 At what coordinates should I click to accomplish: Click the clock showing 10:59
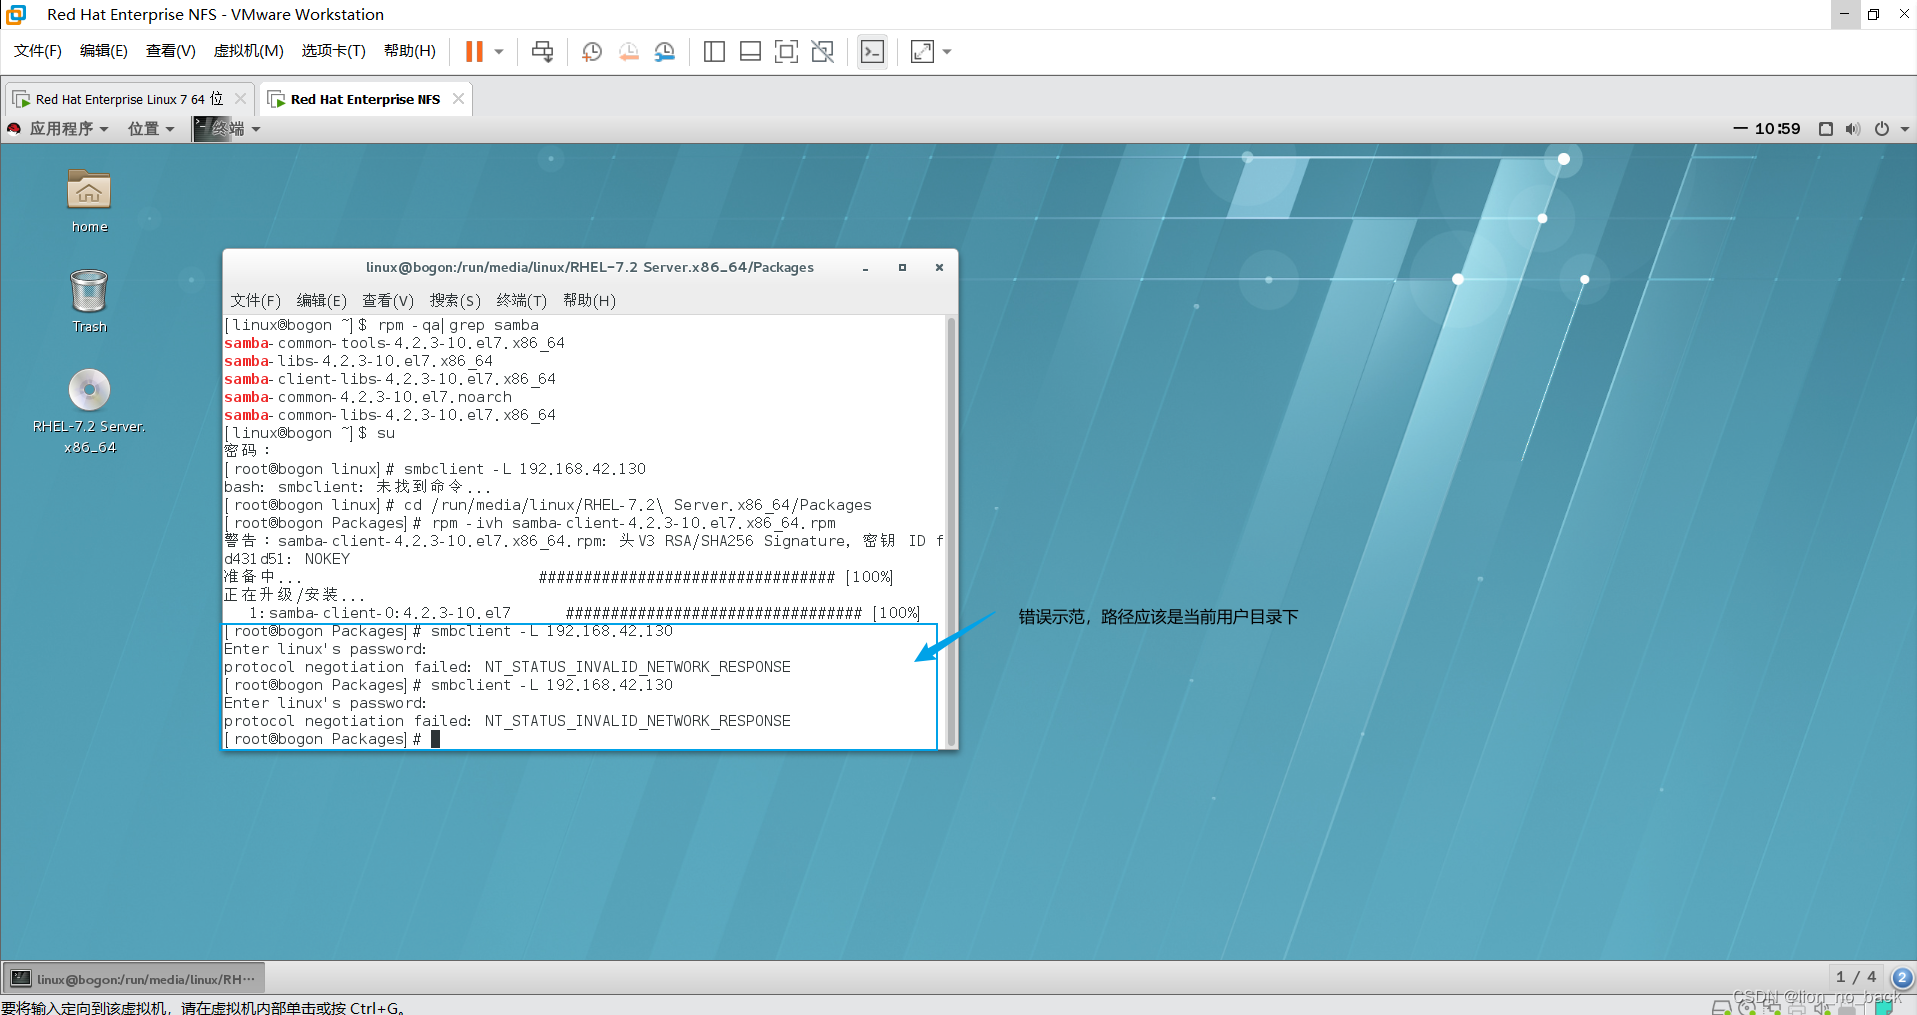coord(1777,129)
